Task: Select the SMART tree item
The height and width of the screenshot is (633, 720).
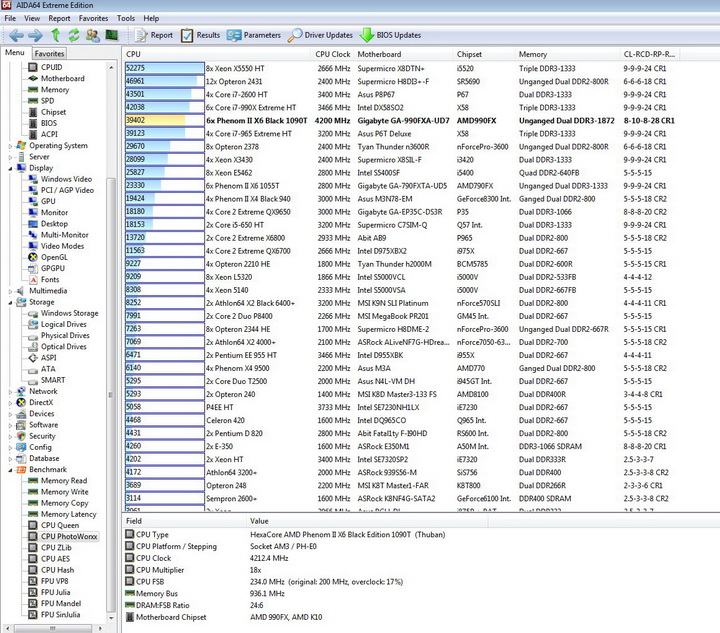Action: tap(53, 380)
